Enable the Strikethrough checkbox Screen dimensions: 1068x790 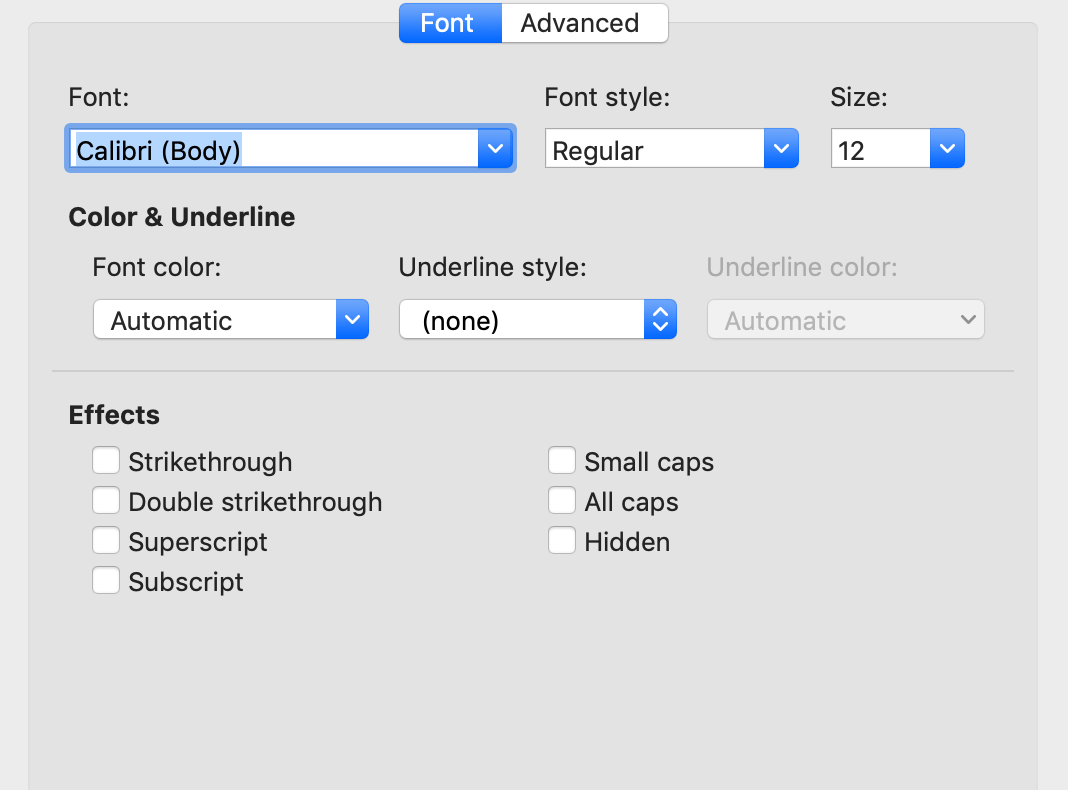coord(106,461)
